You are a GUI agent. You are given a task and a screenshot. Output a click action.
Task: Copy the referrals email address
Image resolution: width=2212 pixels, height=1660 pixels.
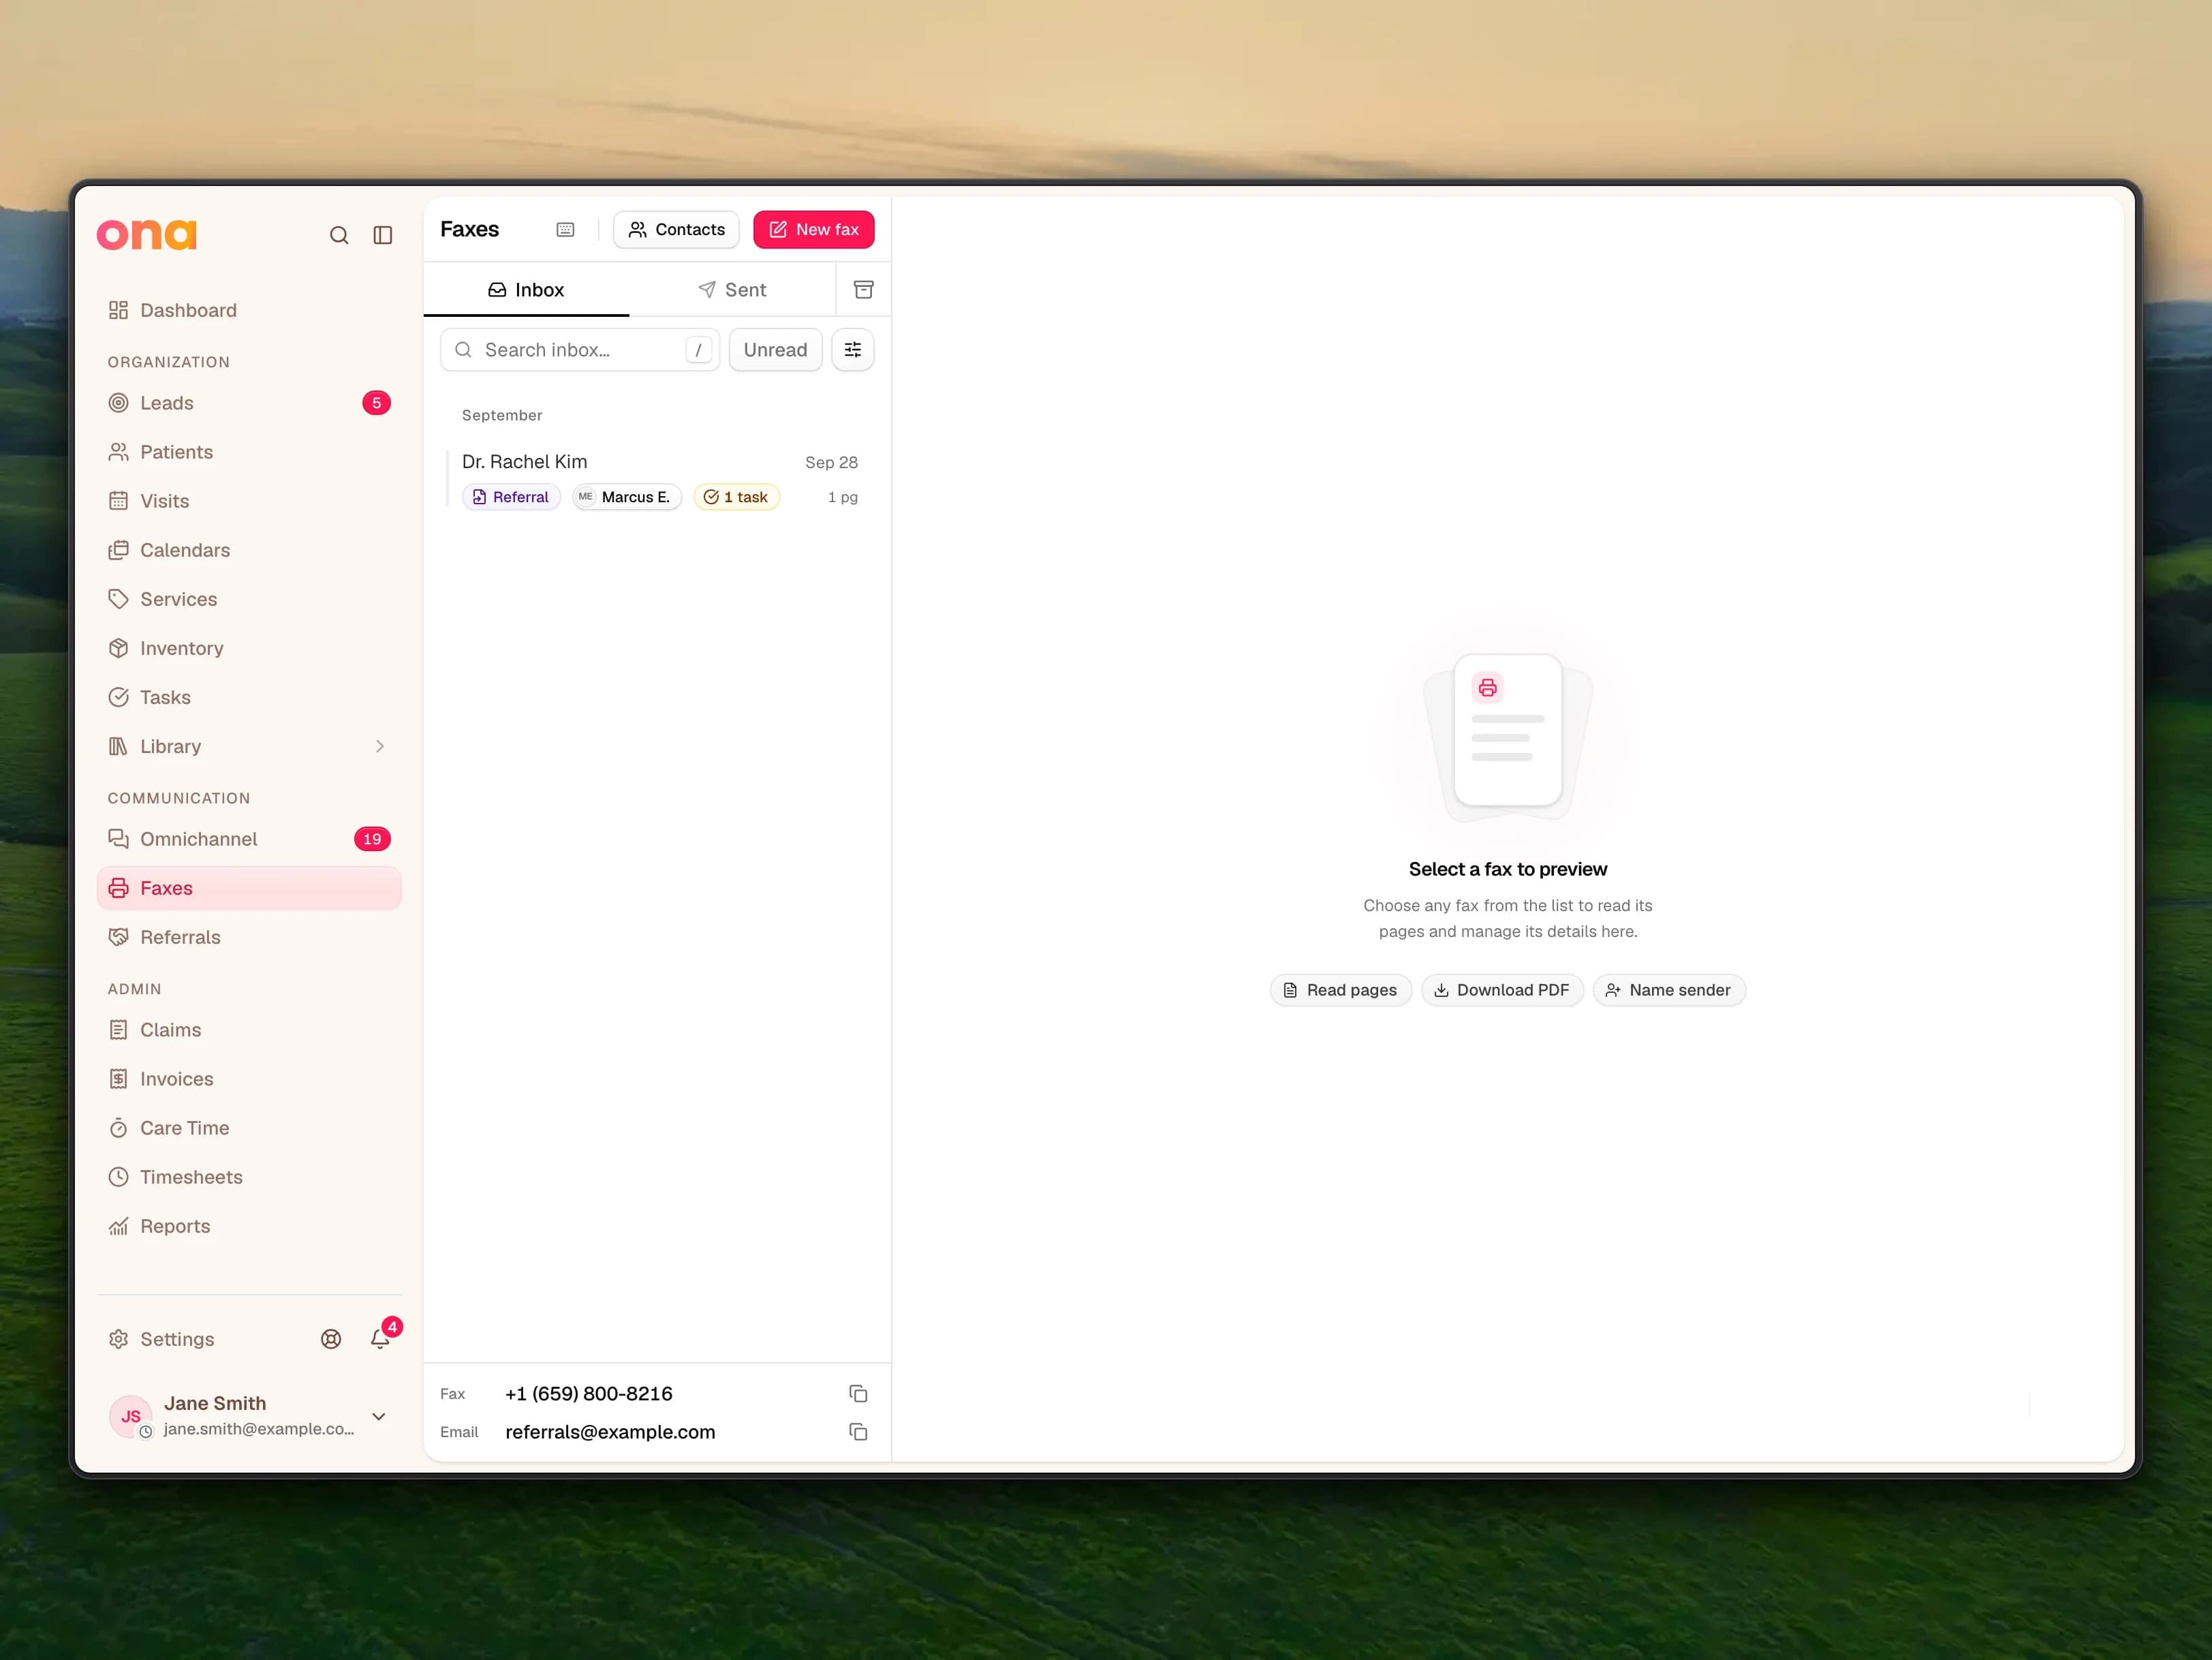point(858,1432)
